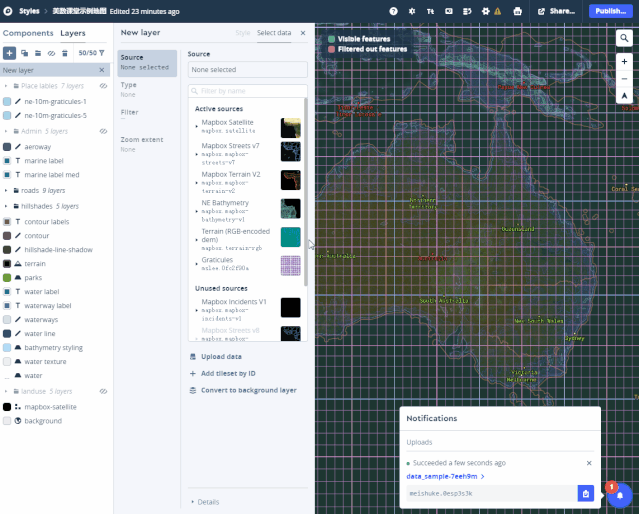Click Upload data

pos(216,357)
